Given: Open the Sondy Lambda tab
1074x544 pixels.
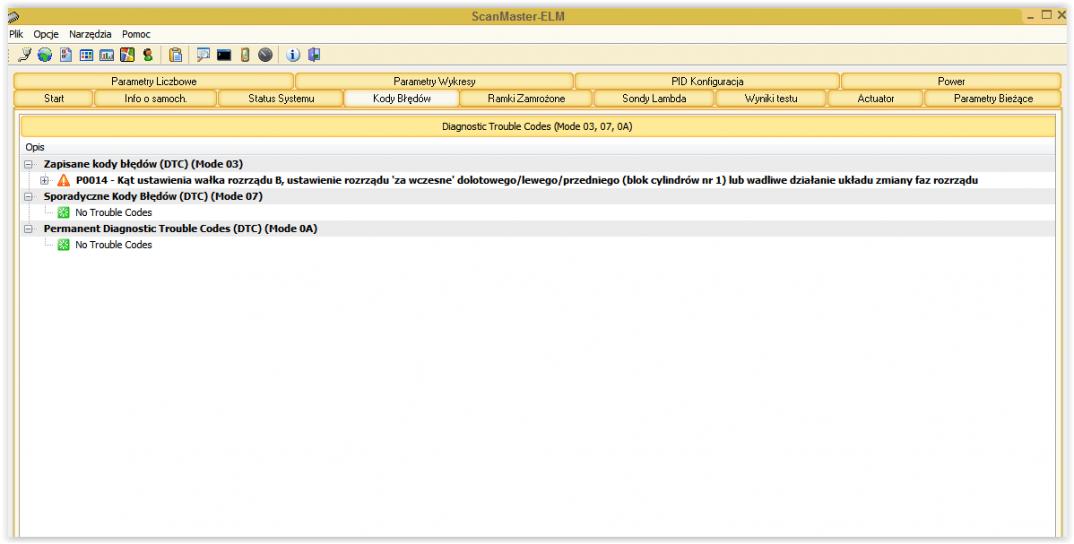Looking at the screenshot, I should (654, 99).
